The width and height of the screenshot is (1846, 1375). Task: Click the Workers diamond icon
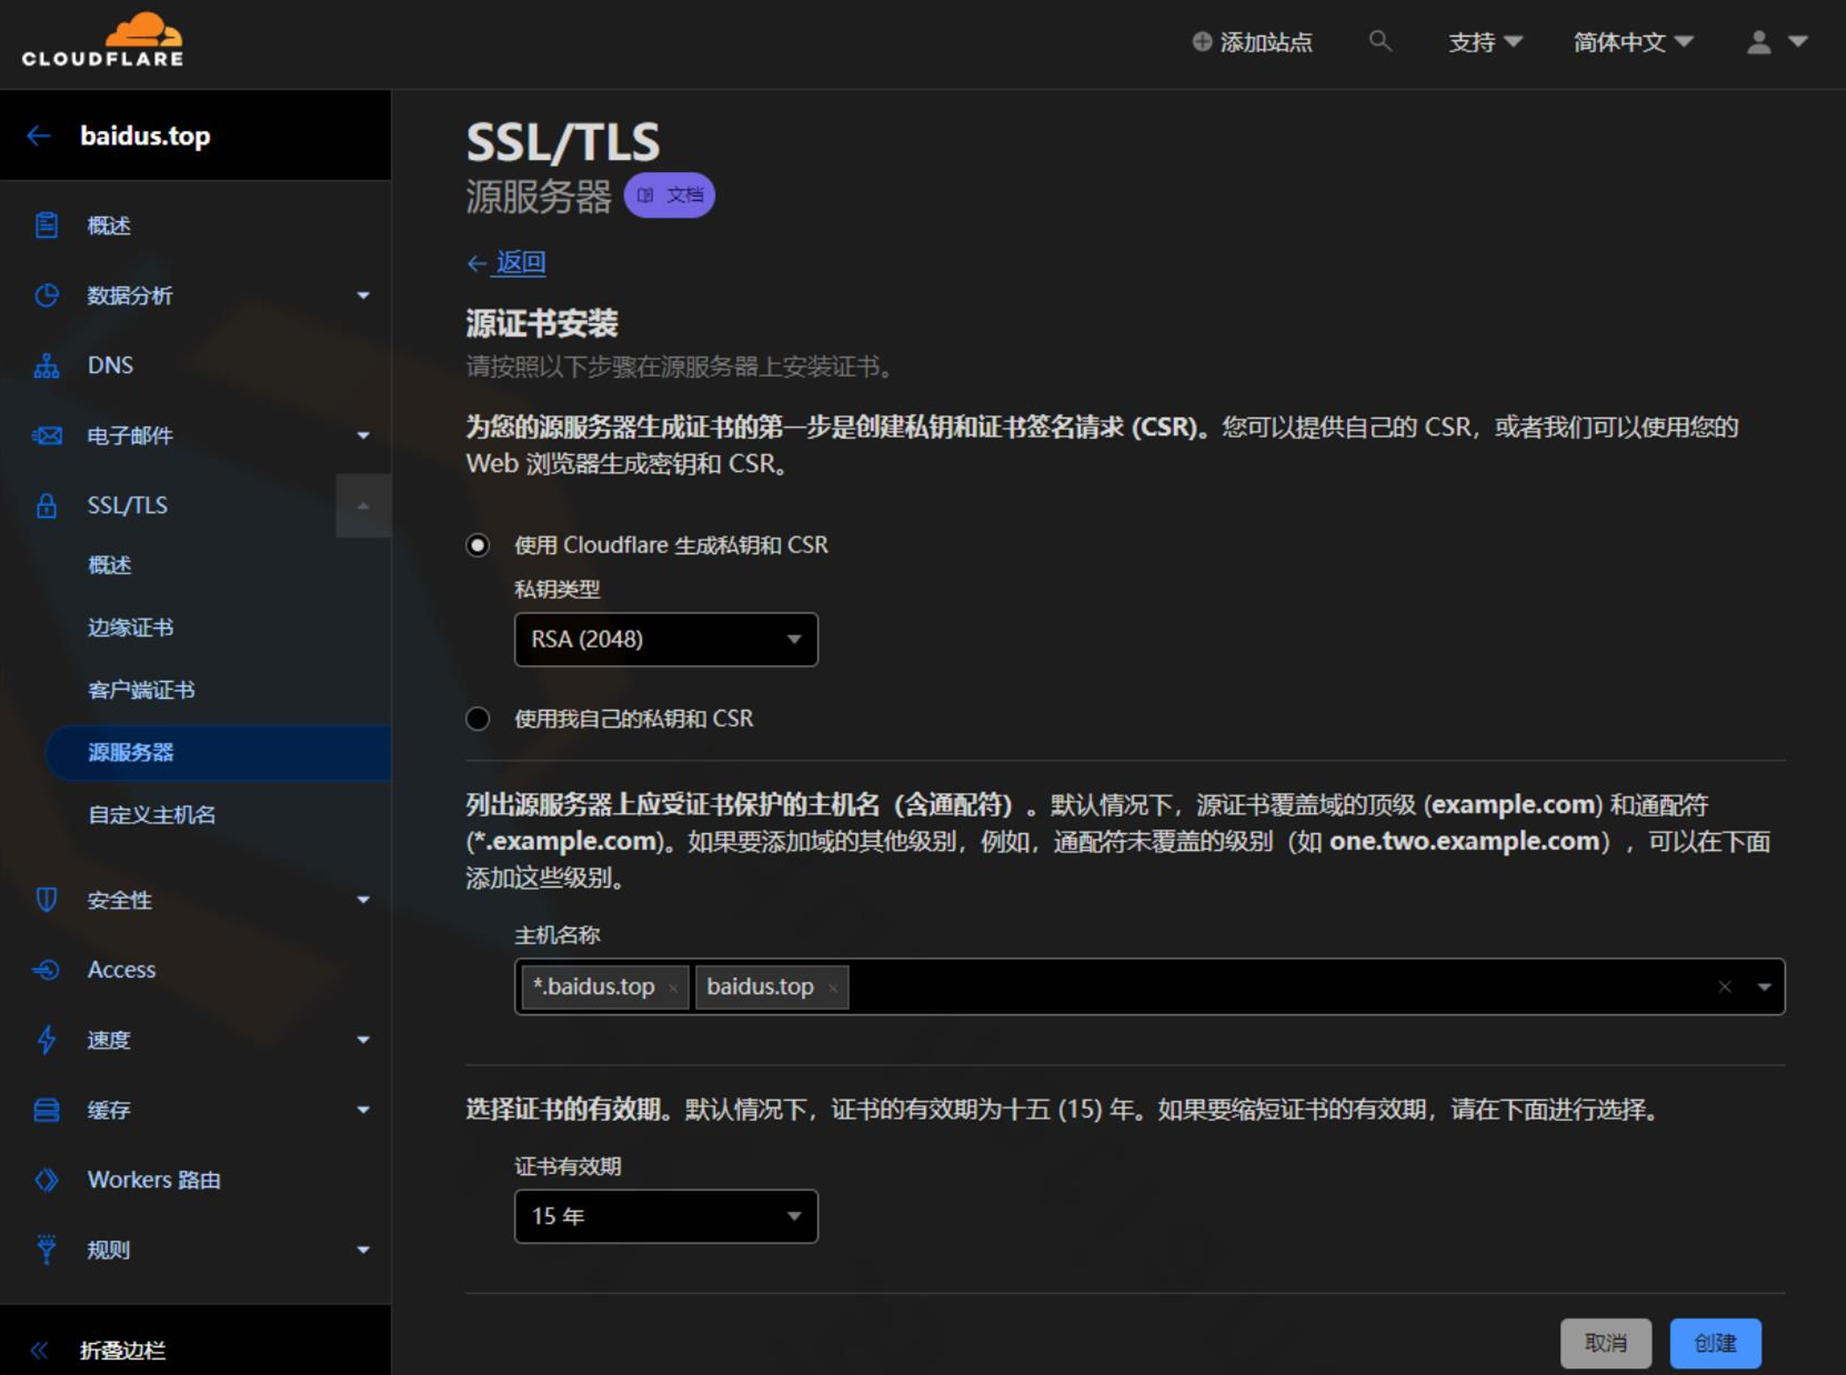[46, 1180]
